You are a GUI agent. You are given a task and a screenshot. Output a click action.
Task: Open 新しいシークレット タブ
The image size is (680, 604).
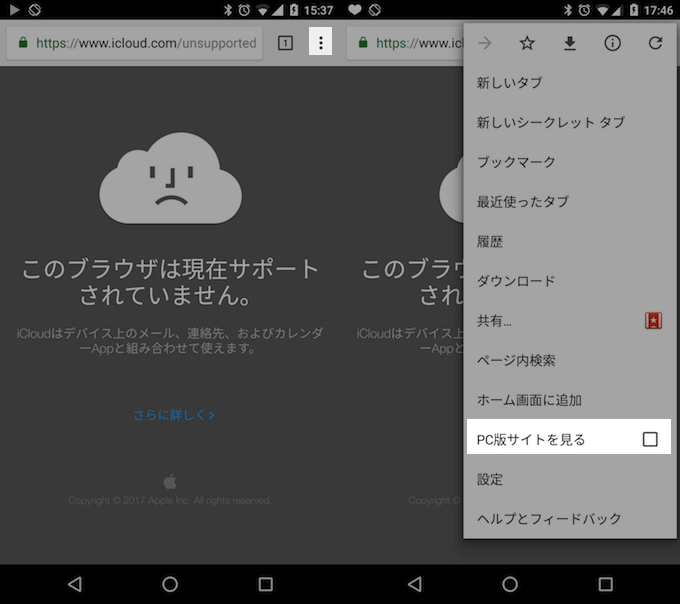(x=550, y=122)
